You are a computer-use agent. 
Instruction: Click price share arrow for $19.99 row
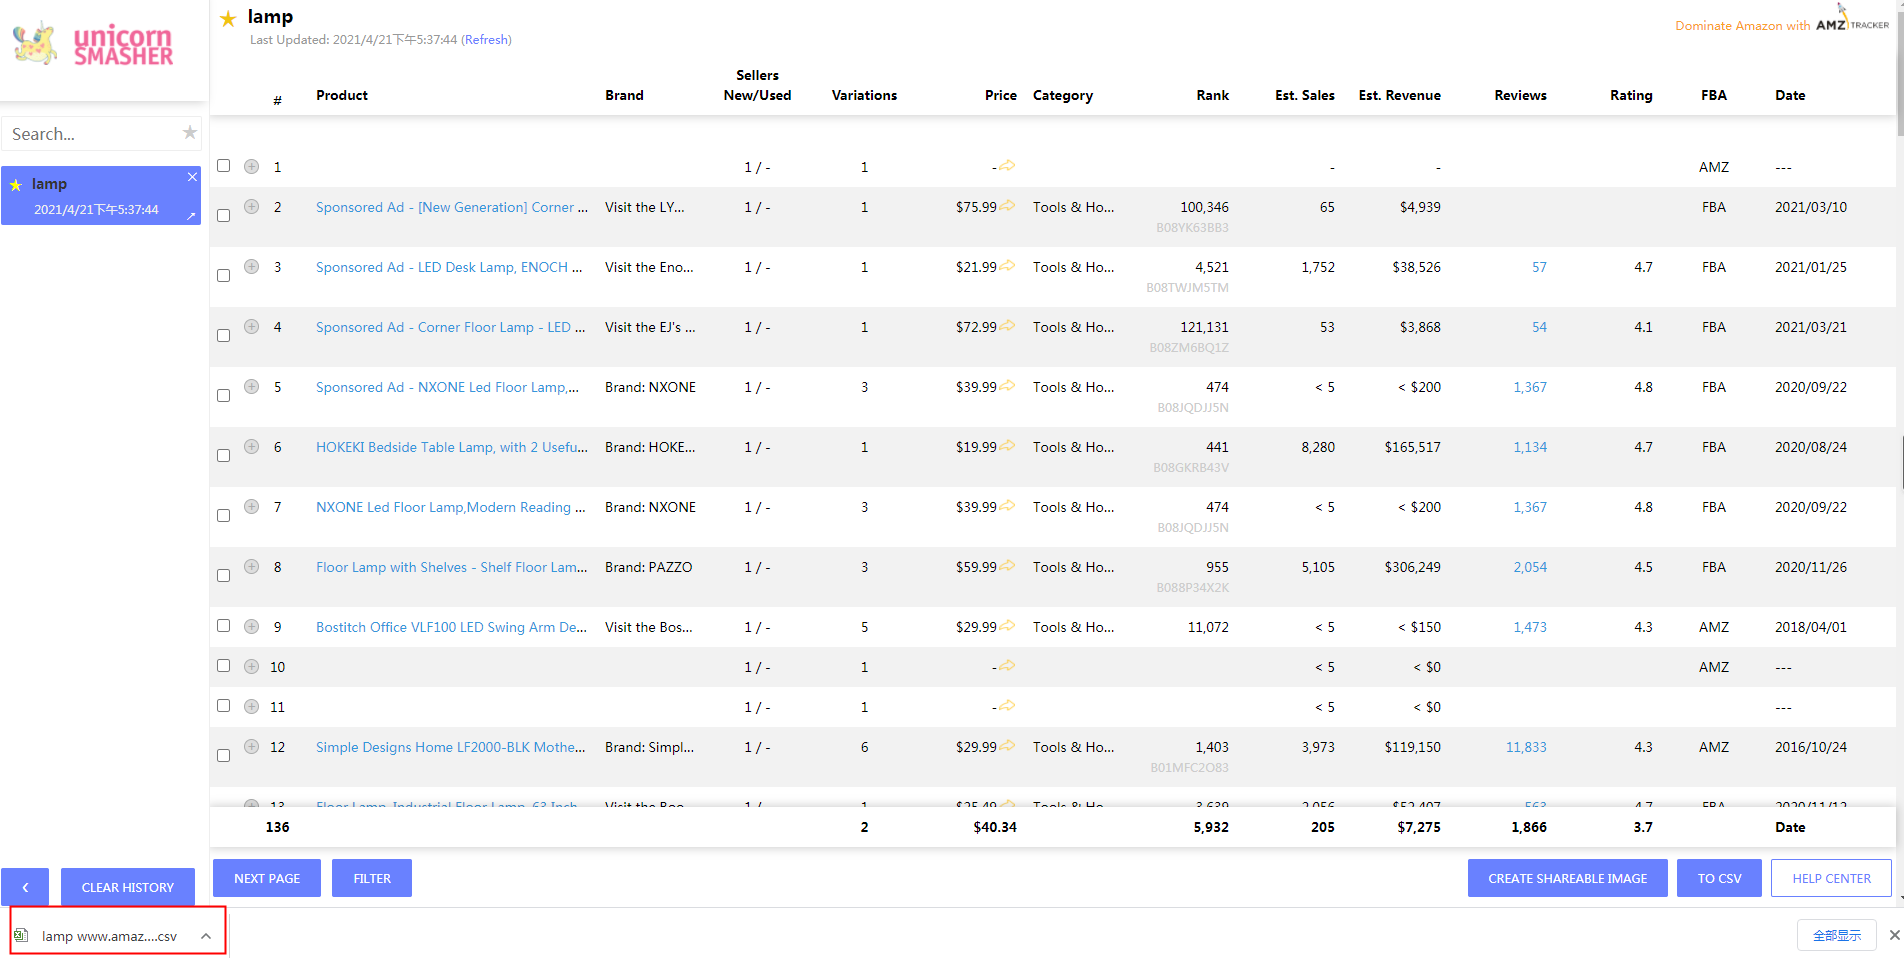click(1007, 446)
